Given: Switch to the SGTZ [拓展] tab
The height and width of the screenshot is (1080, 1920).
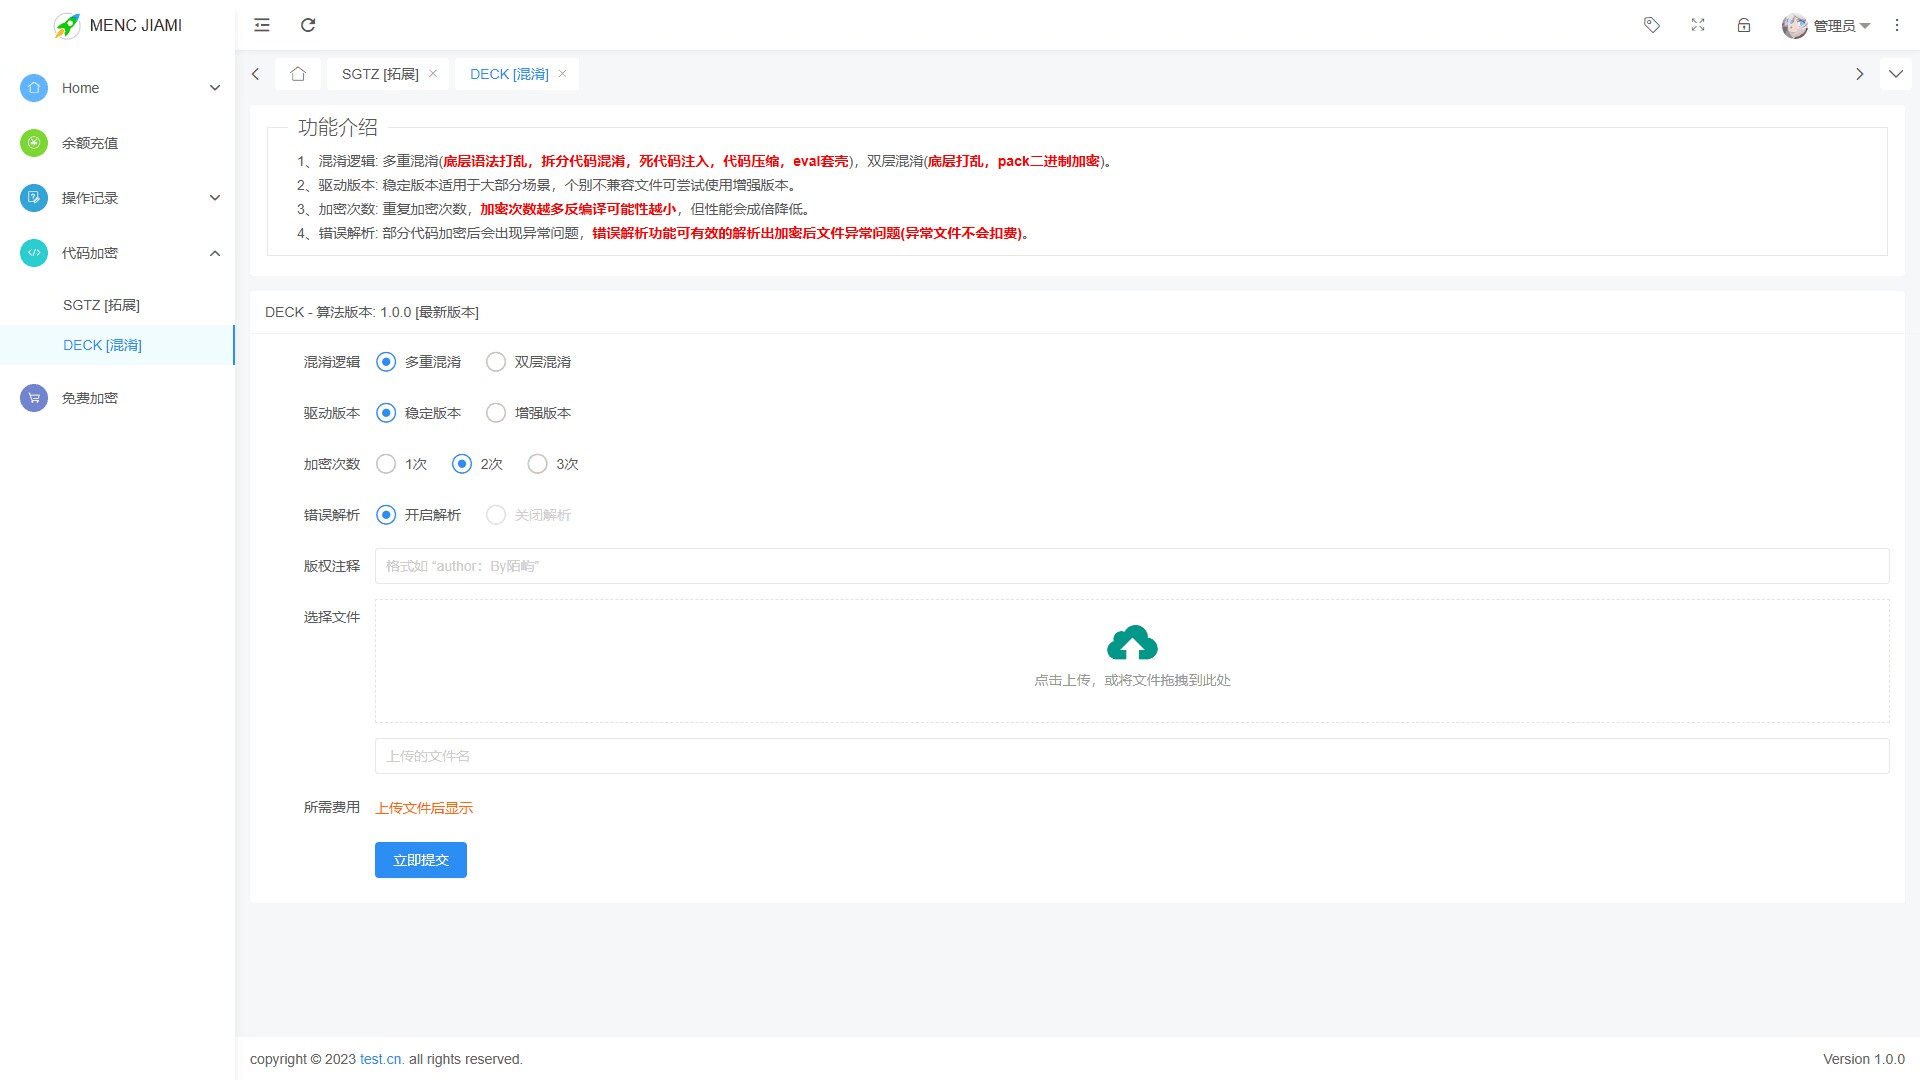Looking at the screenshot, I should [x=380, y=74].
